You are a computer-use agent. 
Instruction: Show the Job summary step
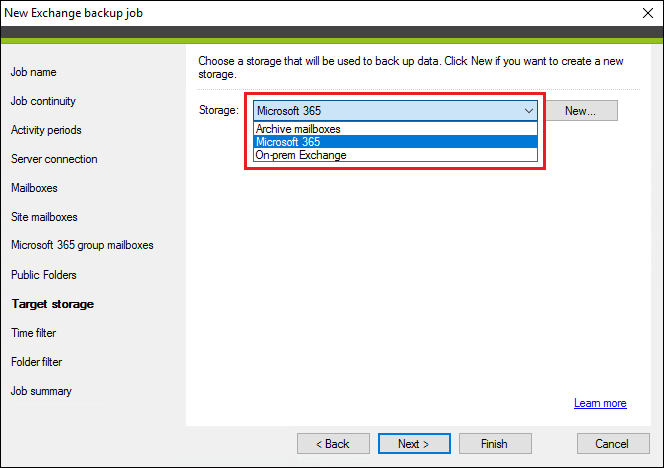(41, 391)
